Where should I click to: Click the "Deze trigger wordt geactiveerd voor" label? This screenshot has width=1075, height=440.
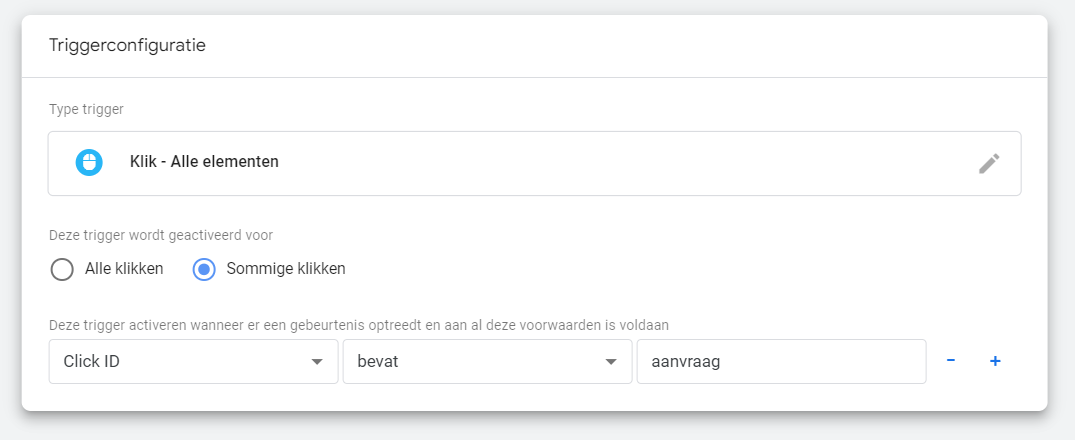[161, 236]
